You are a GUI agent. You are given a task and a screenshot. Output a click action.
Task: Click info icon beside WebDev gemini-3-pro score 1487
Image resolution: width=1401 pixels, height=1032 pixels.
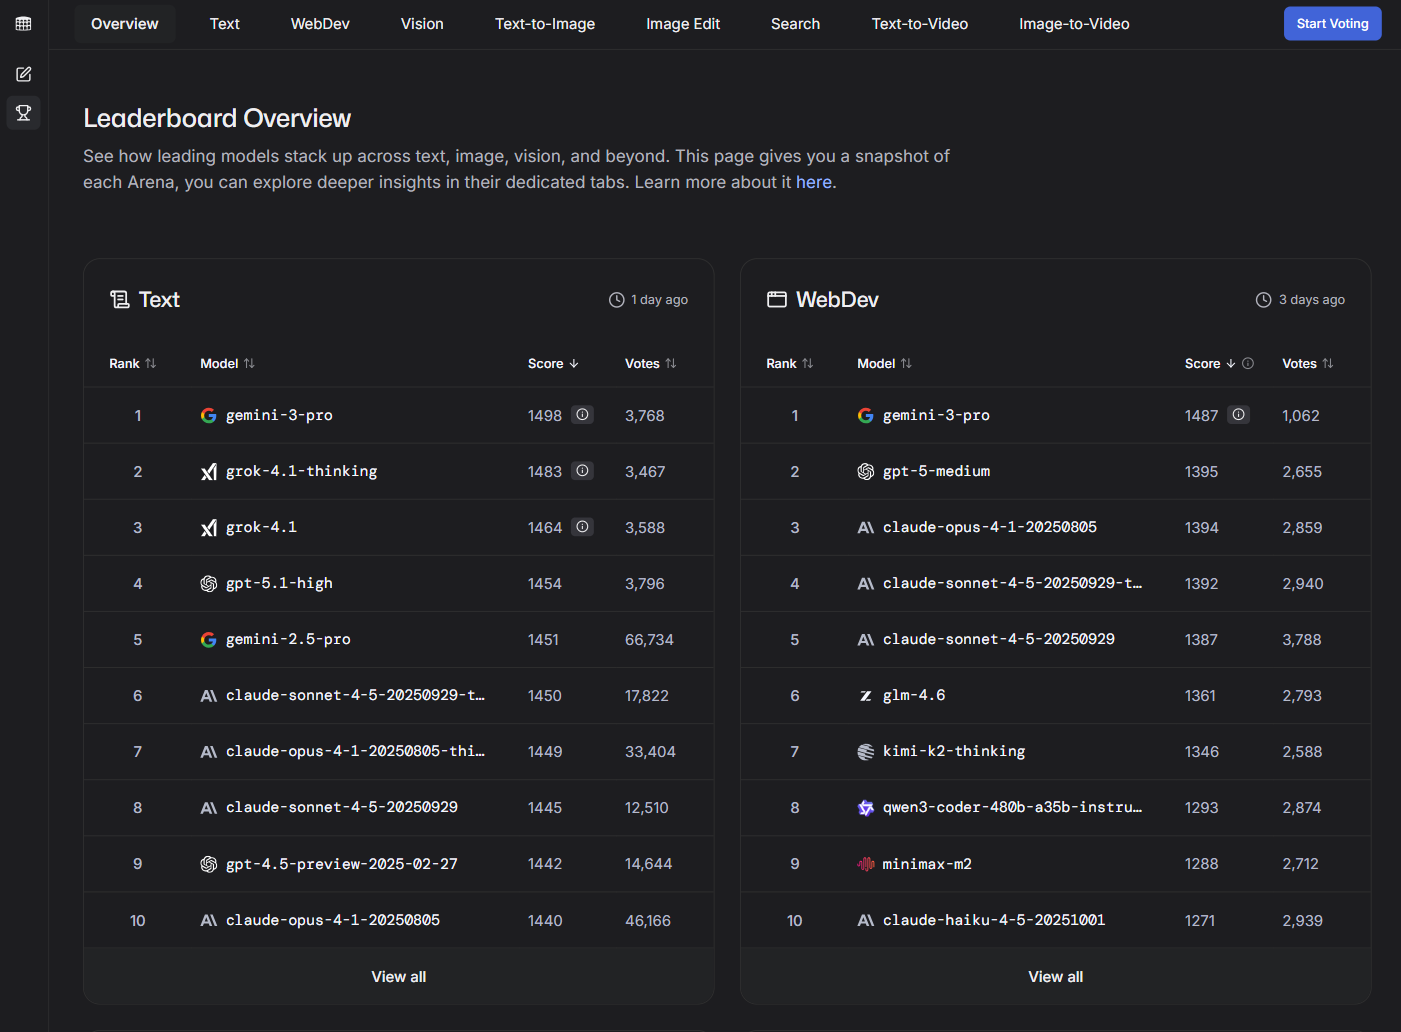pos(1239,415)
